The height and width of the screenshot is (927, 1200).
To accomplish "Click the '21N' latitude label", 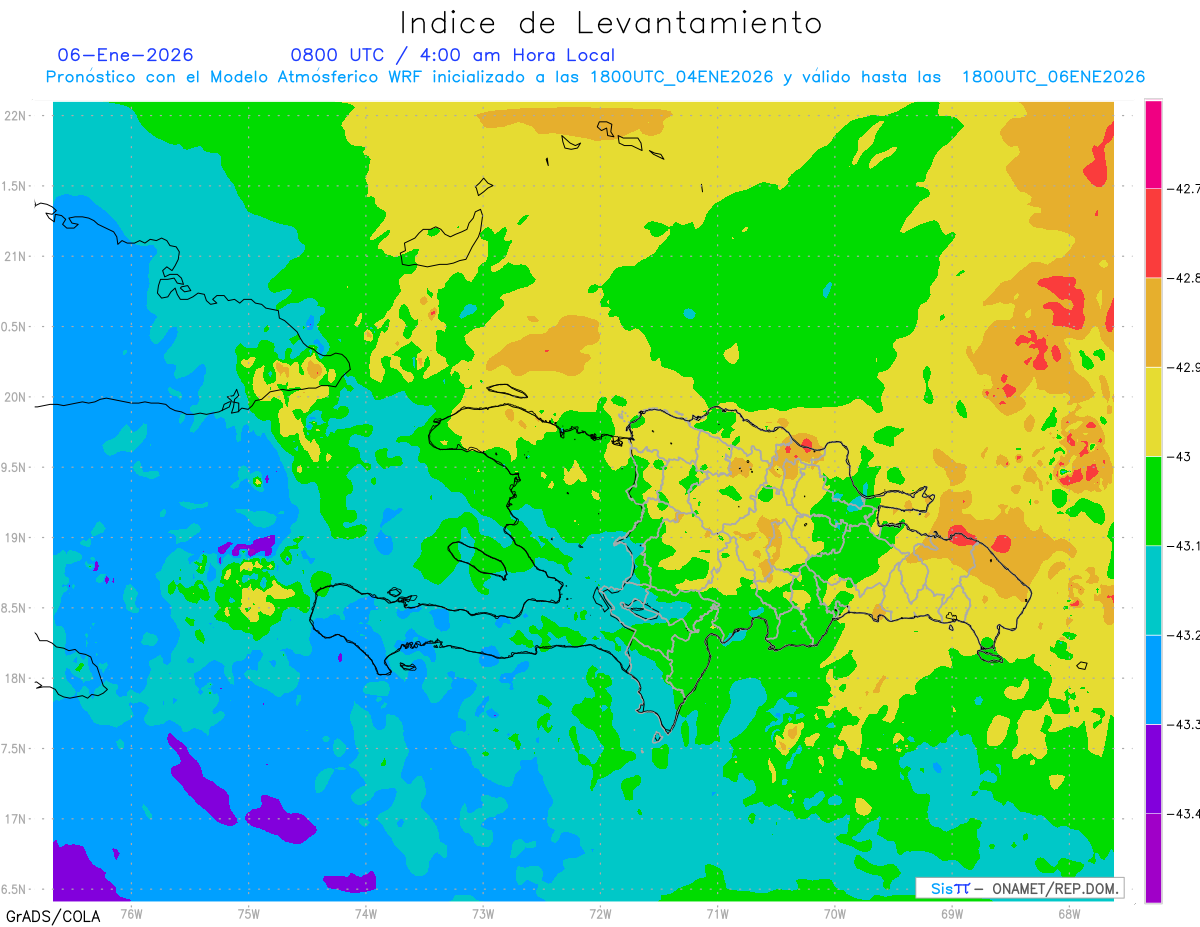I will click(14, 256).
